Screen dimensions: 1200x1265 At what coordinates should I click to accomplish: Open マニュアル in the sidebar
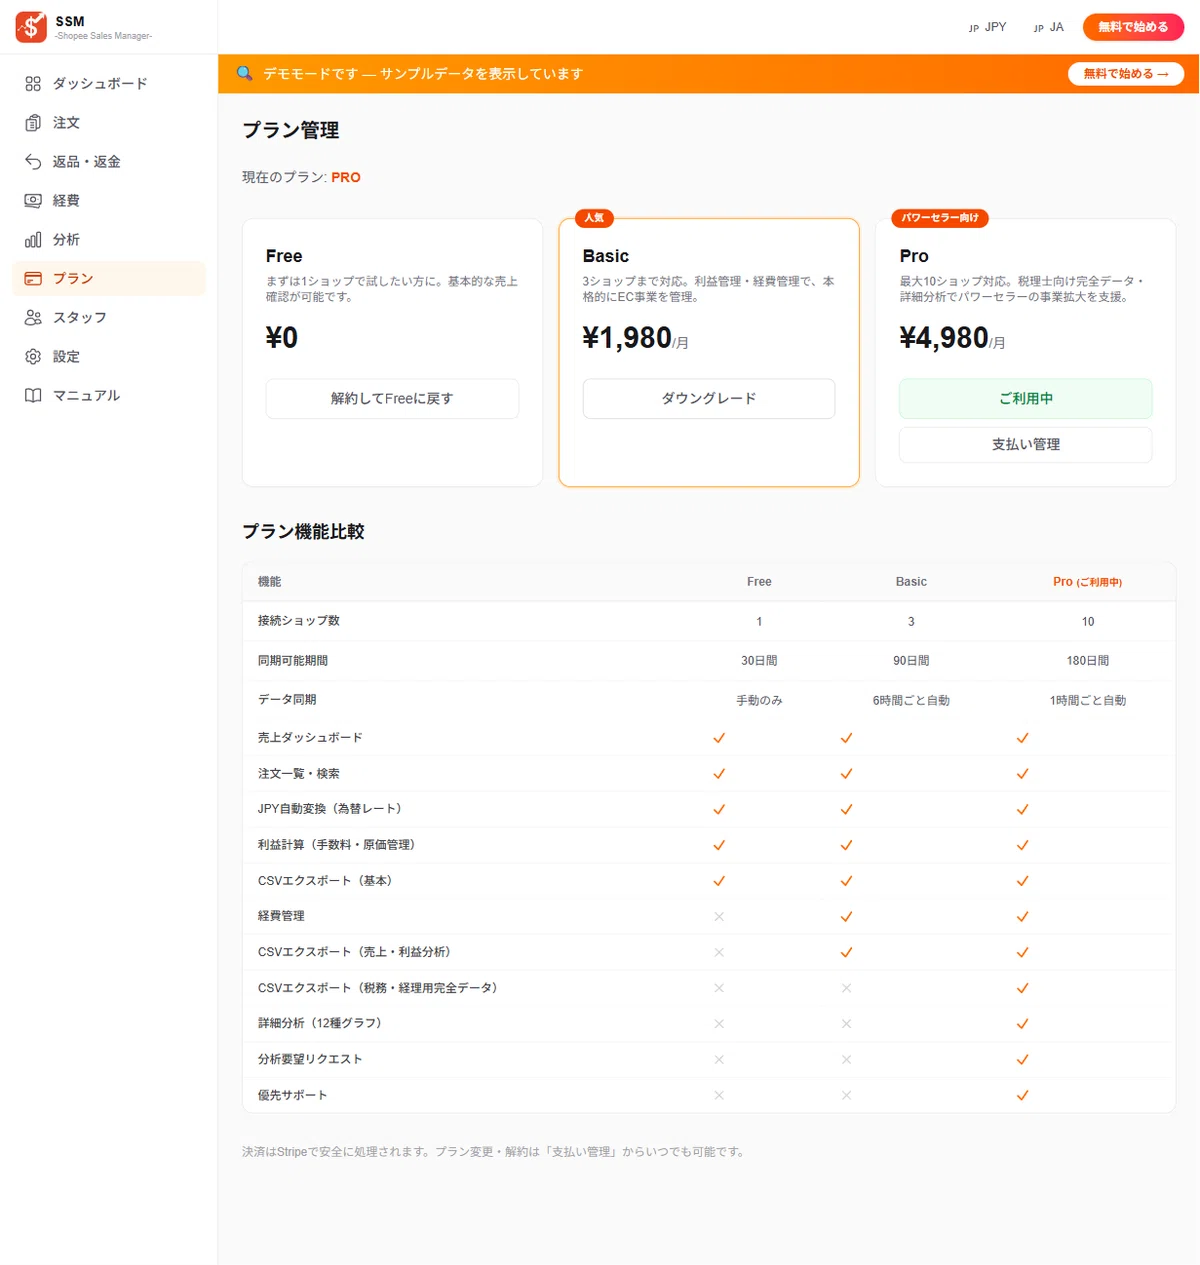click(108, 396)
